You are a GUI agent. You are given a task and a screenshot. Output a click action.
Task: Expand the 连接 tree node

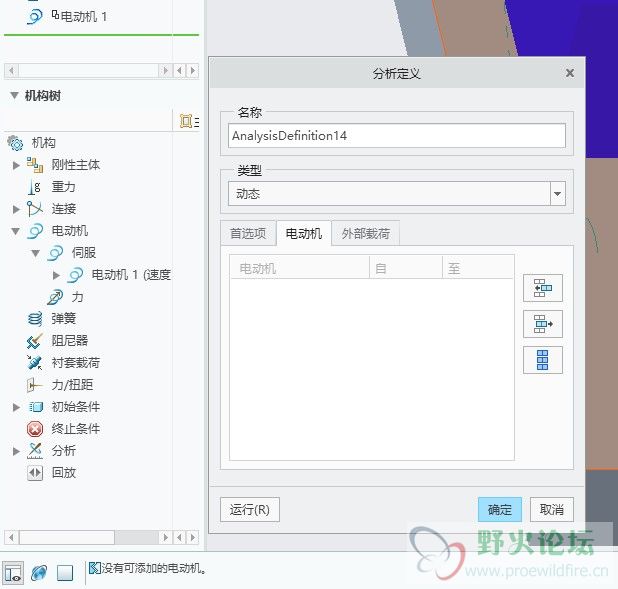(x=16, y=209)
